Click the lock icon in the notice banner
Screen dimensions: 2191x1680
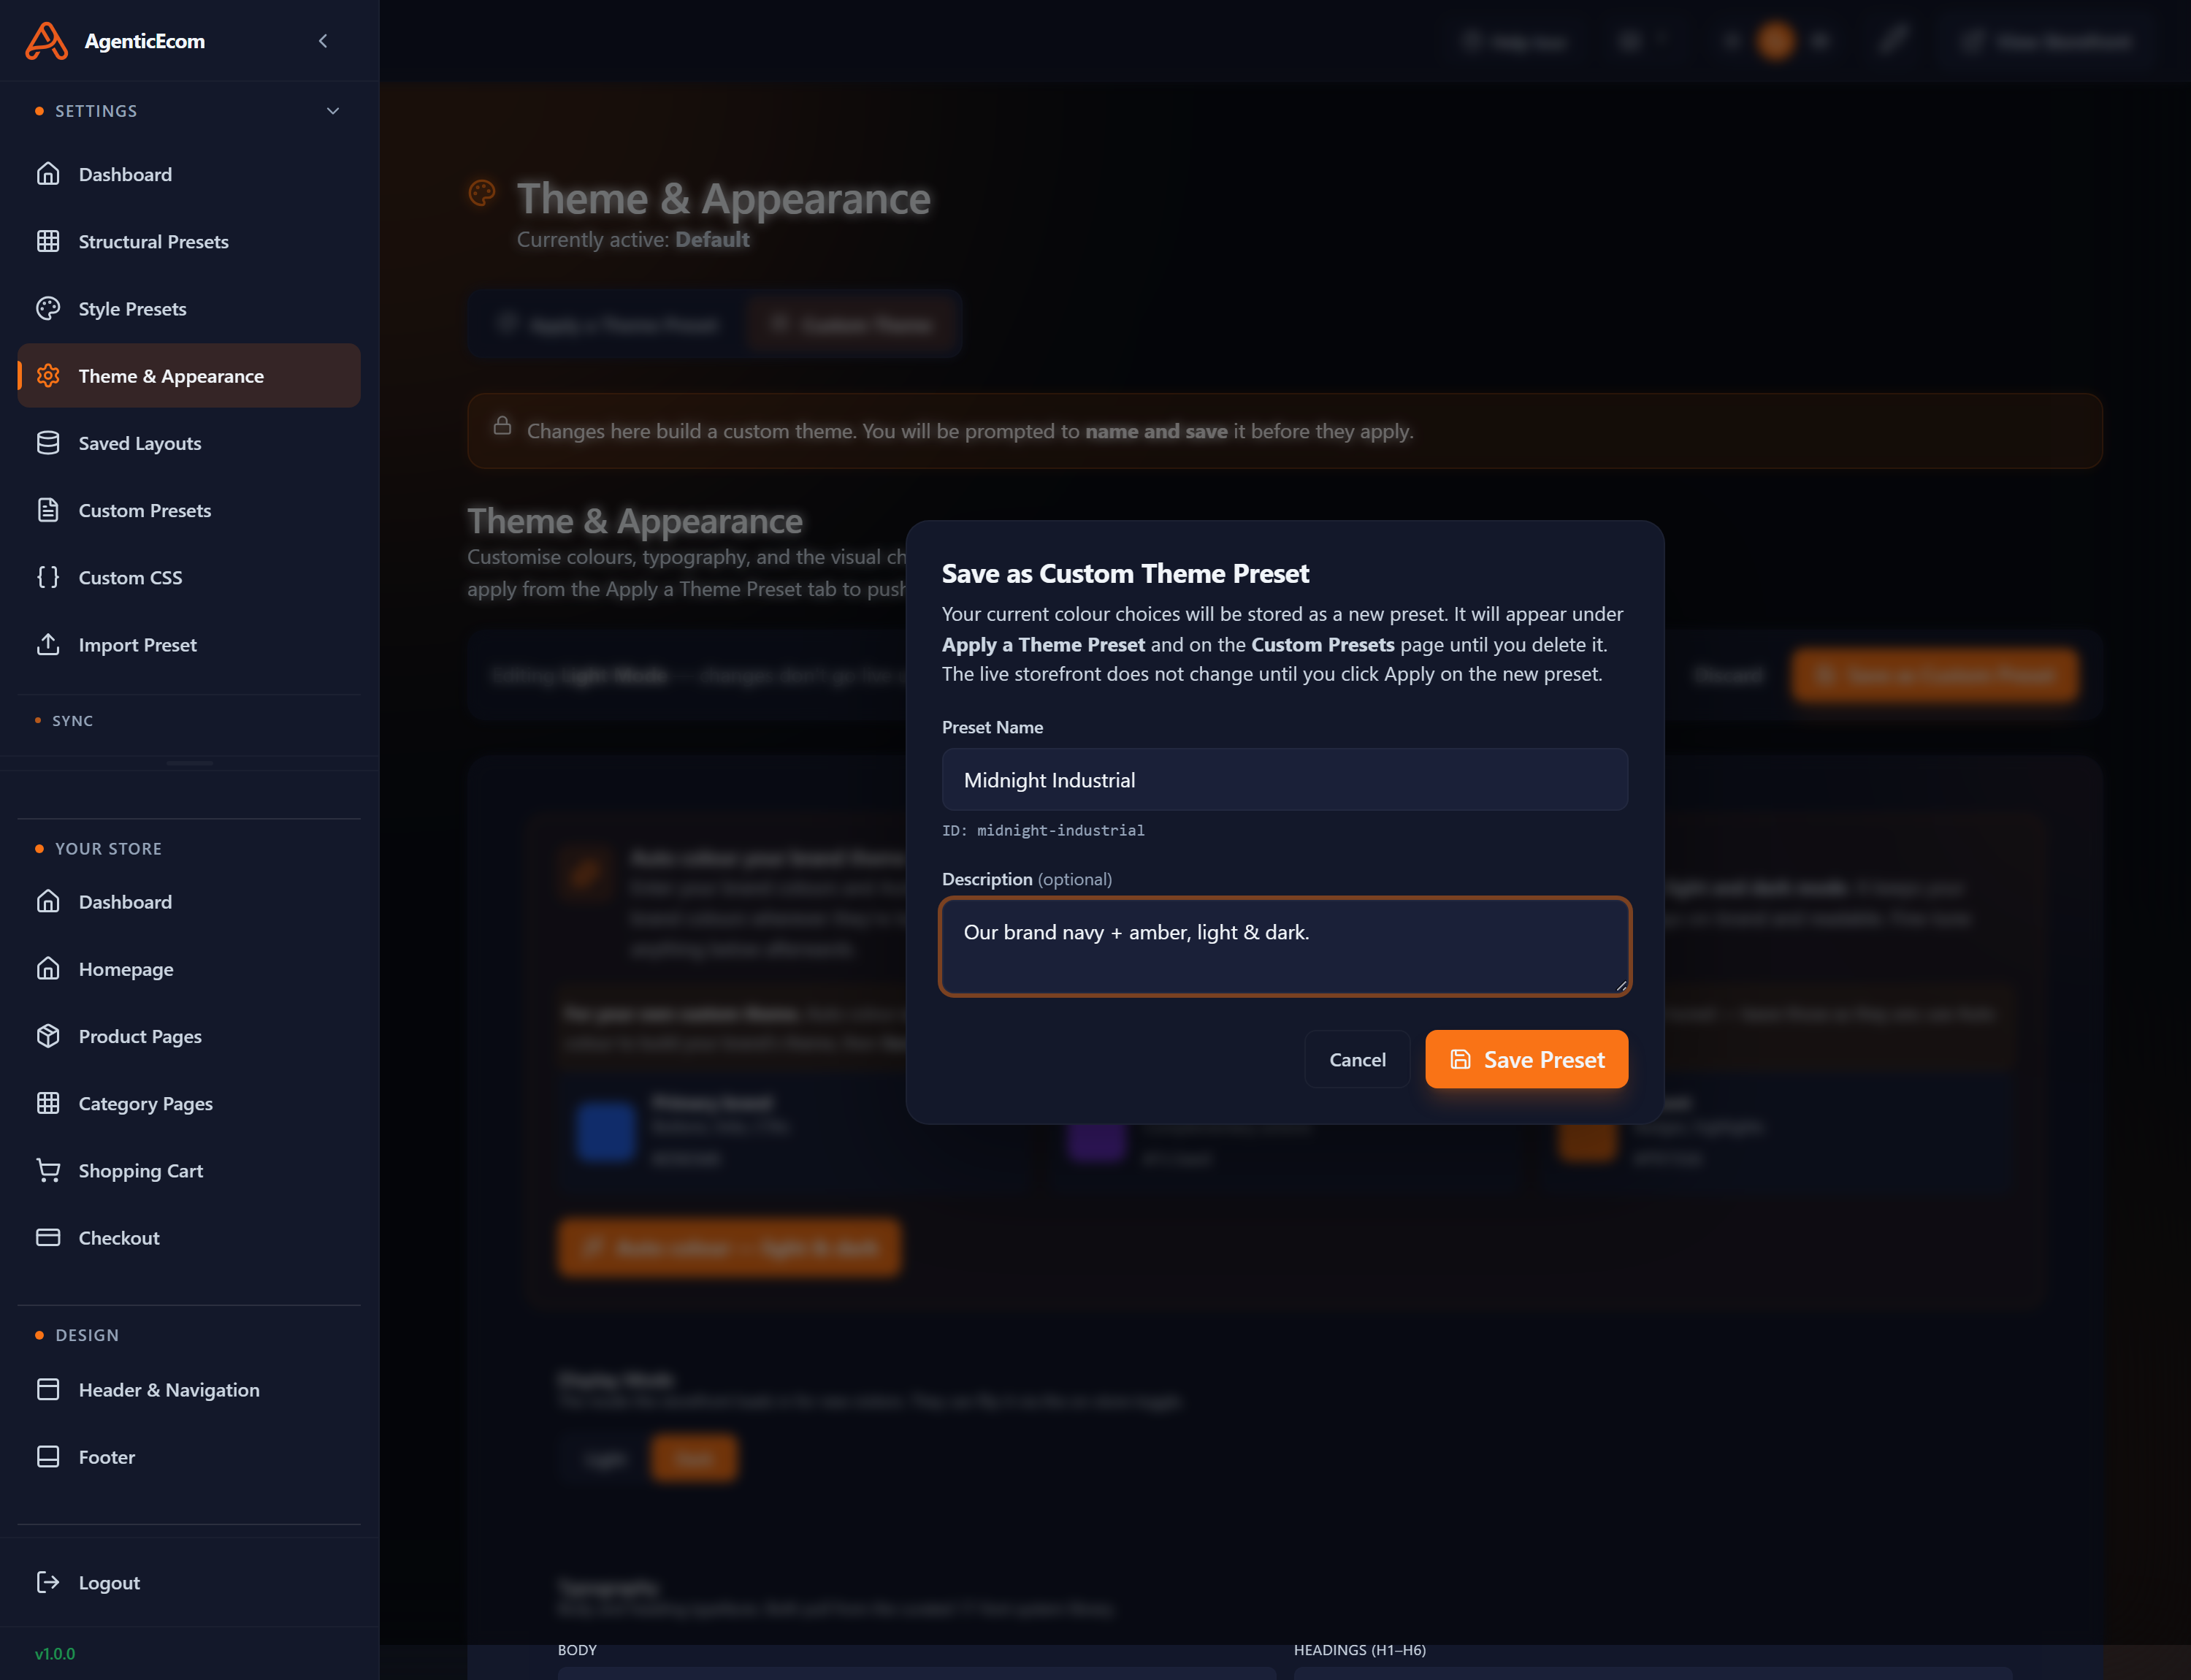(x=502, y=426)
